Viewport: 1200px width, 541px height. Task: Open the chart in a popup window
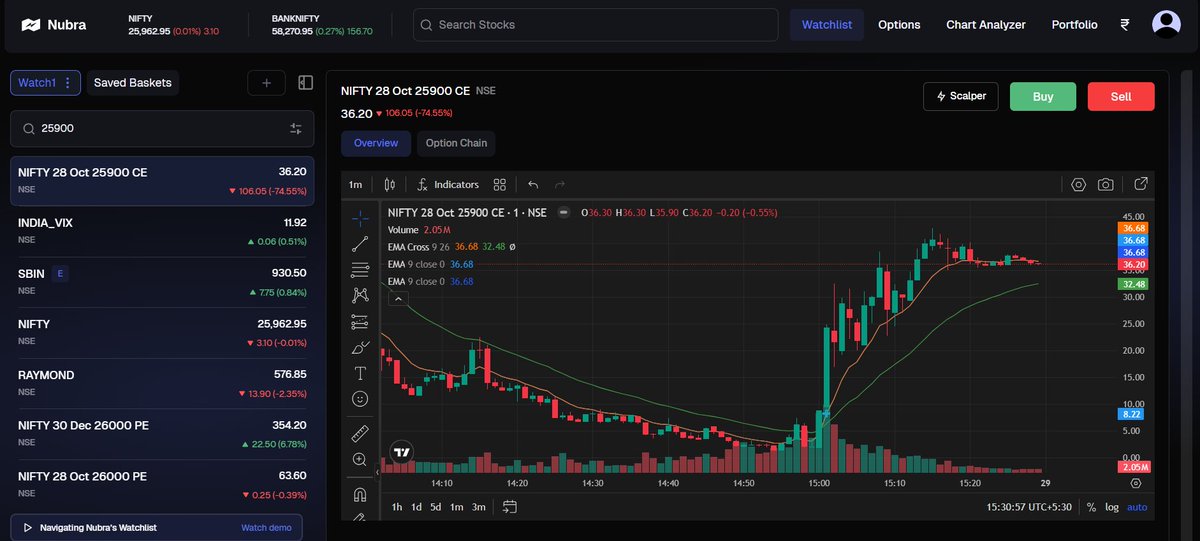tap(1140, 184)
